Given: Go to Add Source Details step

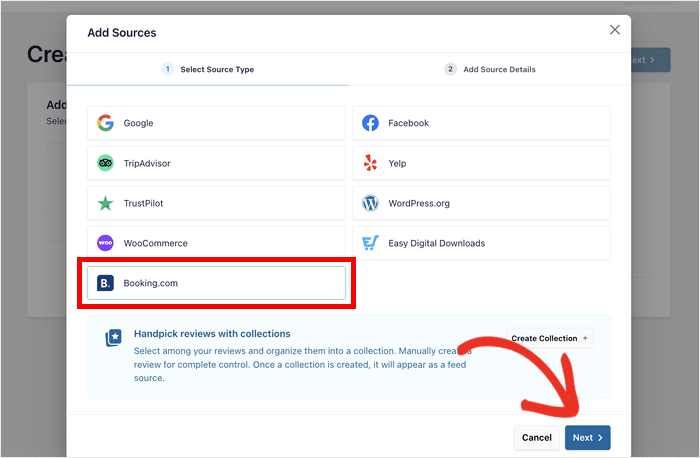Looking at the screenshot, I should coord(490,69).
